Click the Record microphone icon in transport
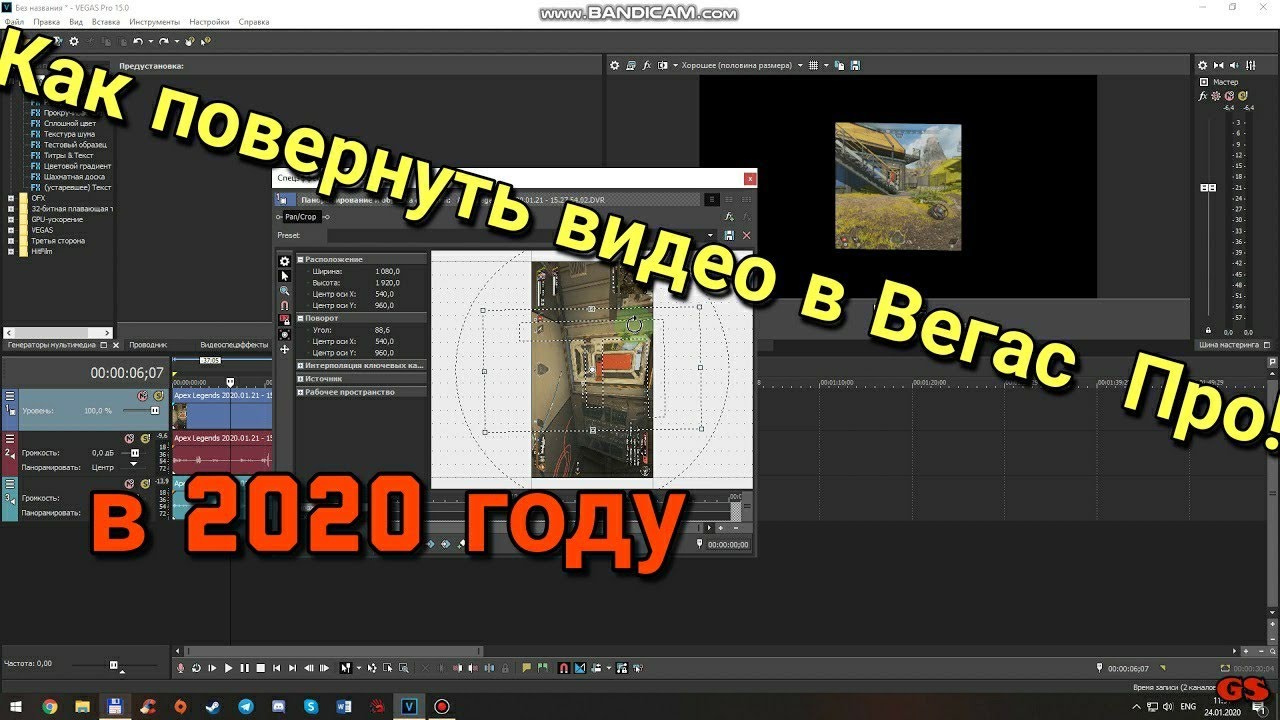Screen dimensions: 1280x720 point(180,667)
